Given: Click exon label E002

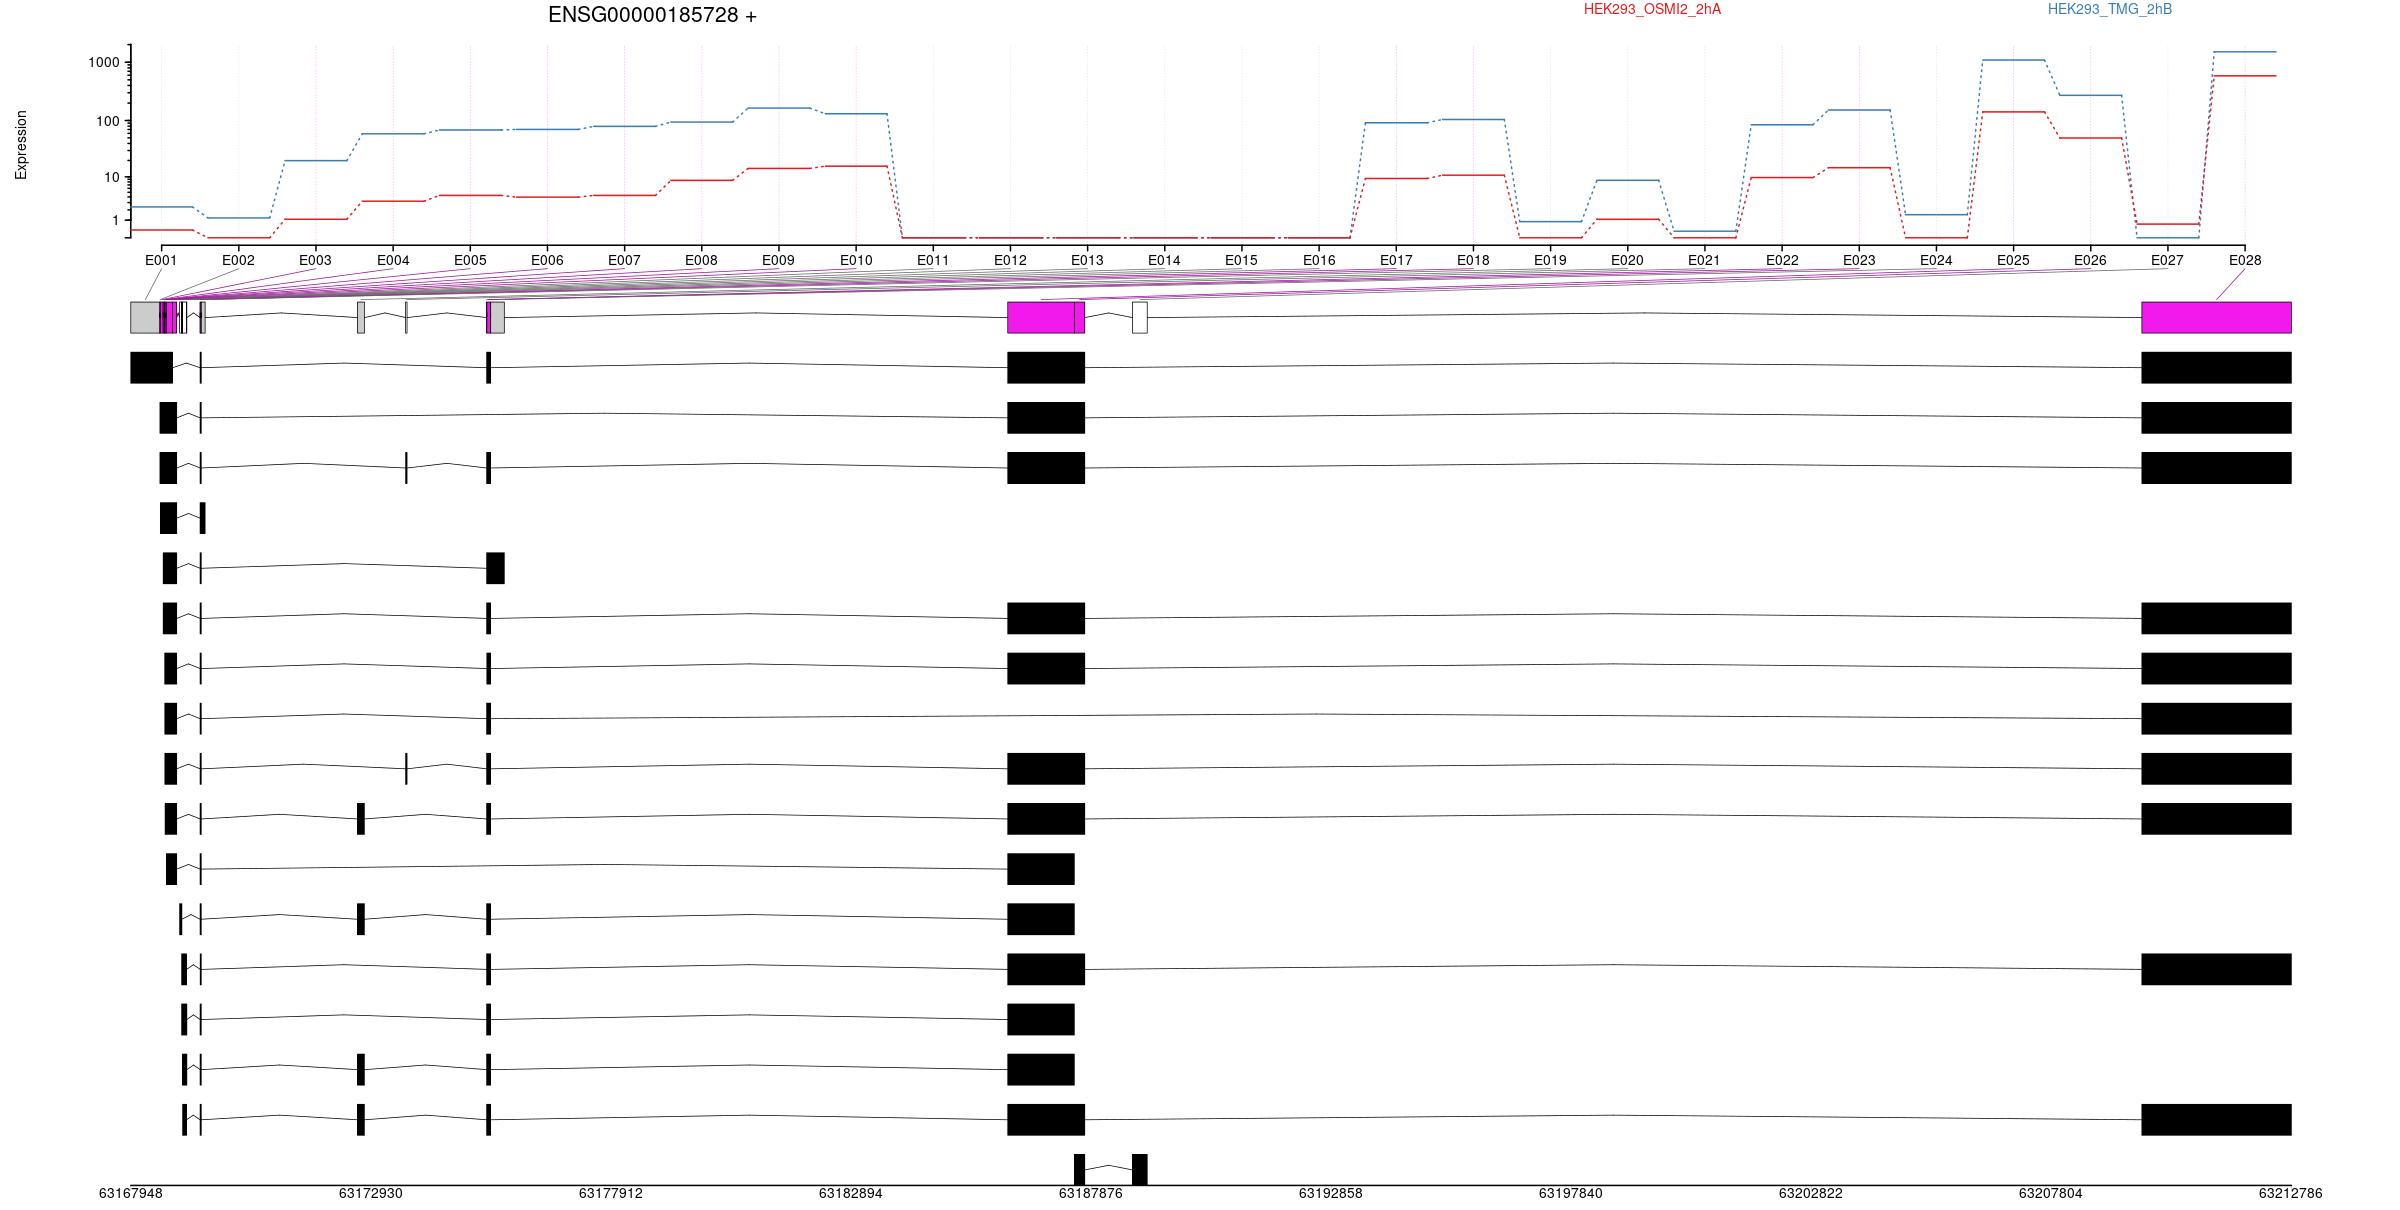Looking at the screenshot, I should tap(238, 260).
